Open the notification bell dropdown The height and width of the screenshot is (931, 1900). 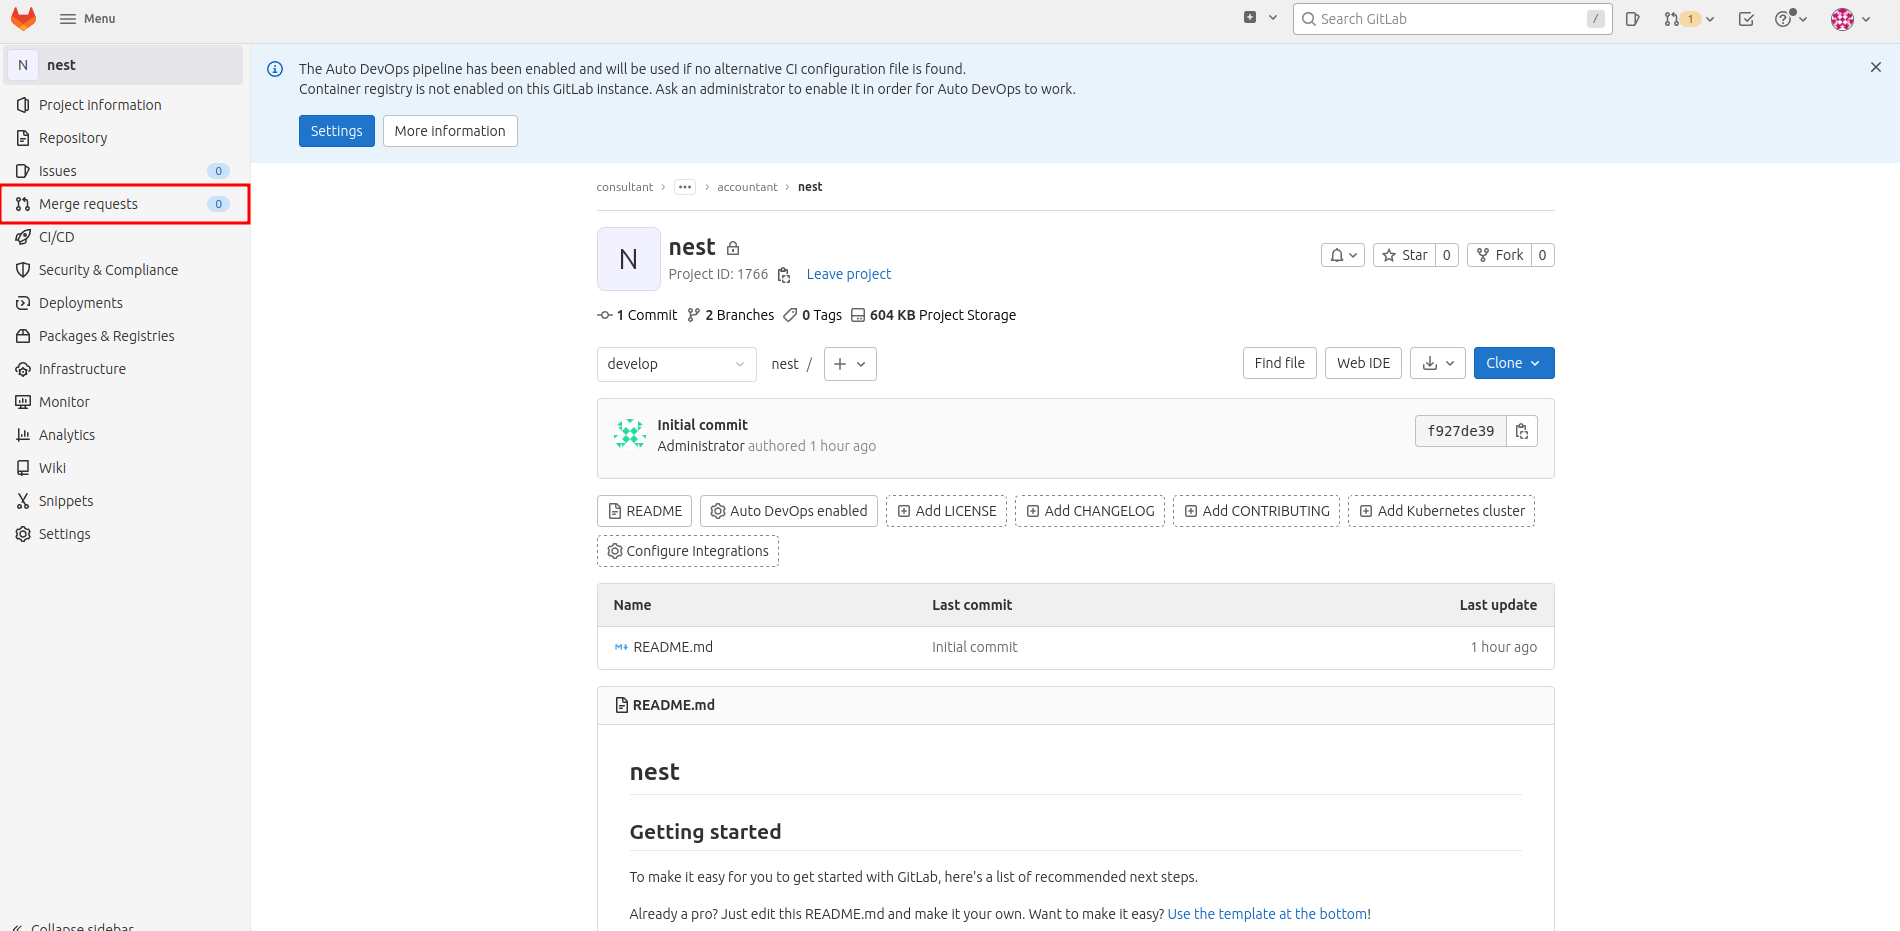coord(1343,255)
